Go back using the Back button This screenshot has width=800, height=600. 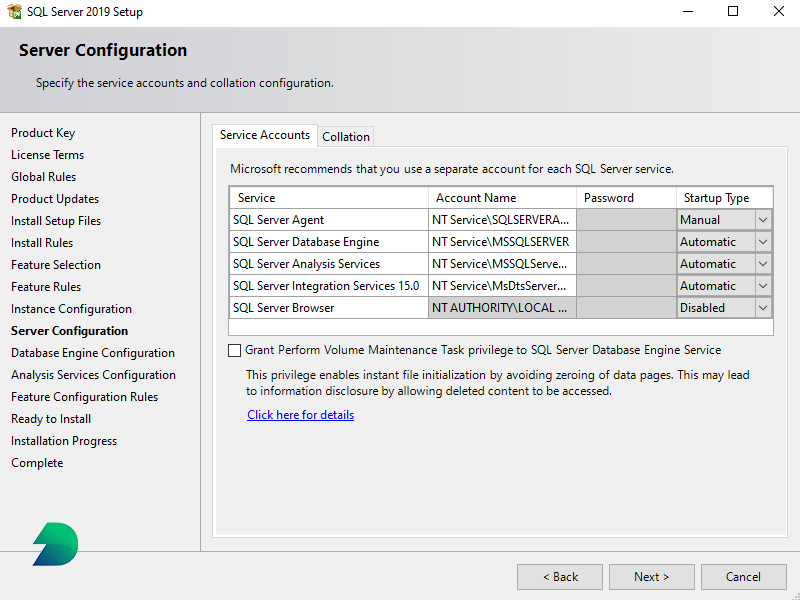tap(559, 576)
